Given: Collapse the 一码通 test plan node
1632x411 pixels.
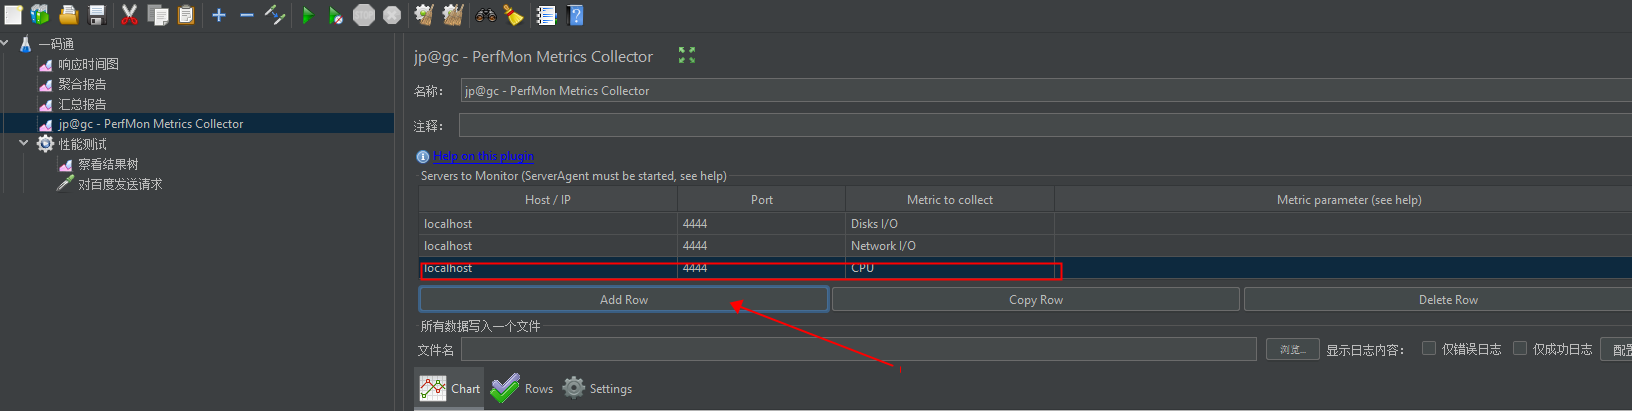Looking at the screenshot, I should coord(5,43).
